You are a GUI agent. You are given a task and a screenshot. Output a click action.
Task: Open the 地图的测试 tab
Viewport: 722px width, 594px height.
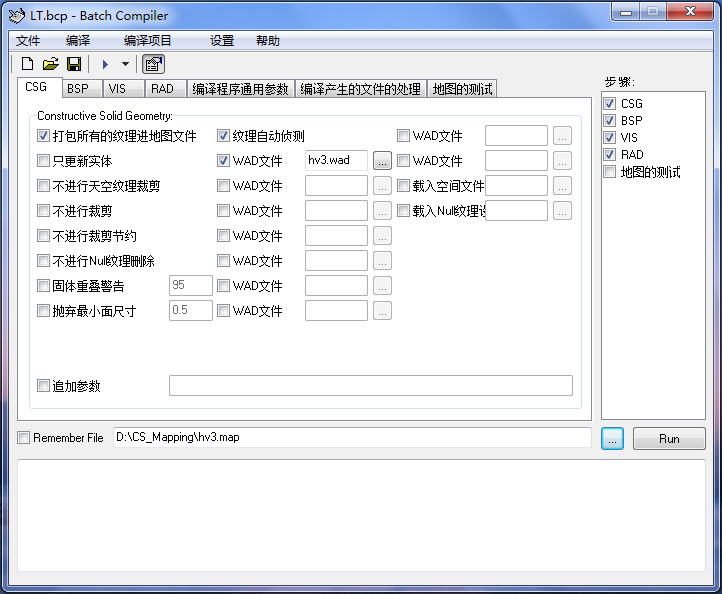click(x=462, y=88)
